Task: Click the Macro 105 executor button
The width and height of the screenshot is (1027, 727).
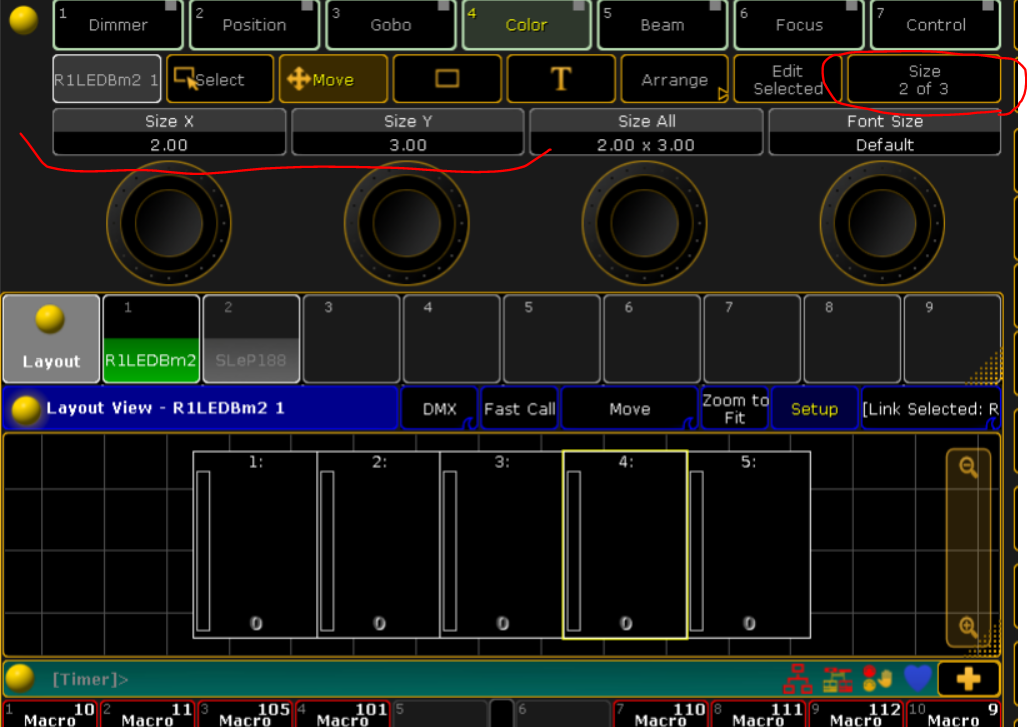Action: click(x=246, y=714)
